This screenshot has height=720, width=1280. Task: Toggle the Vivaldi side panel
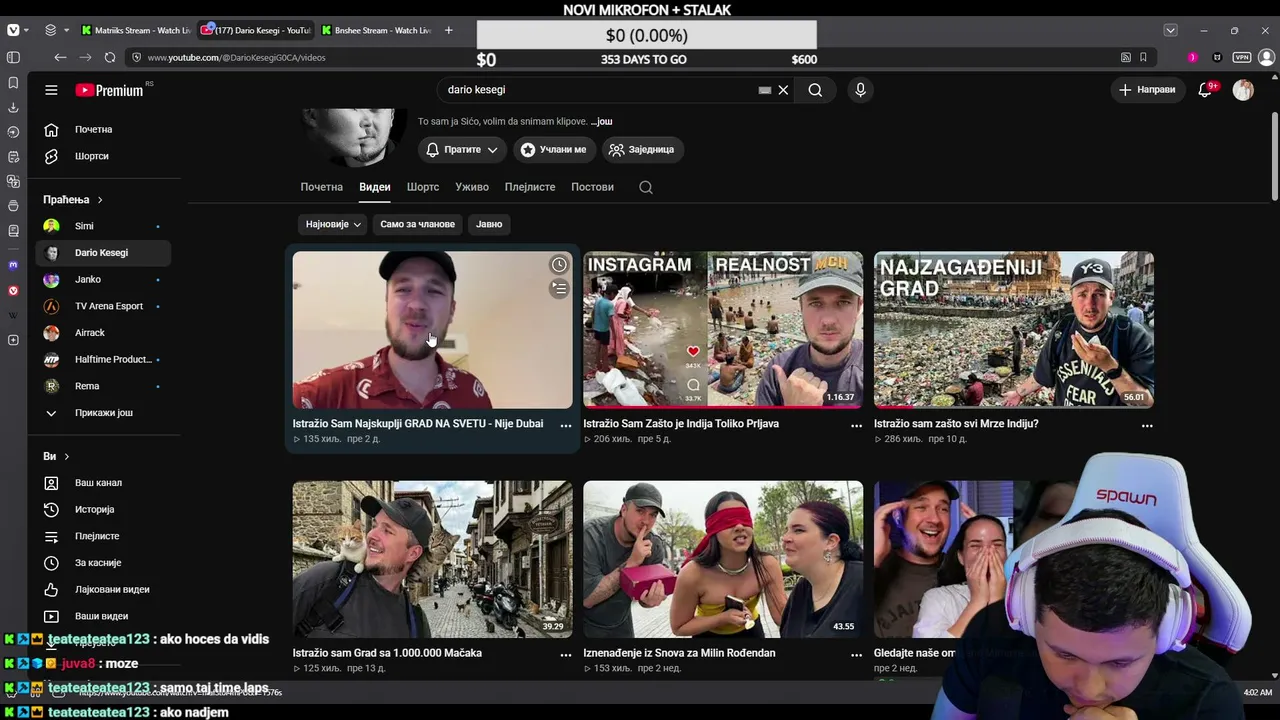pyautogui.click(x=13, y=58)
